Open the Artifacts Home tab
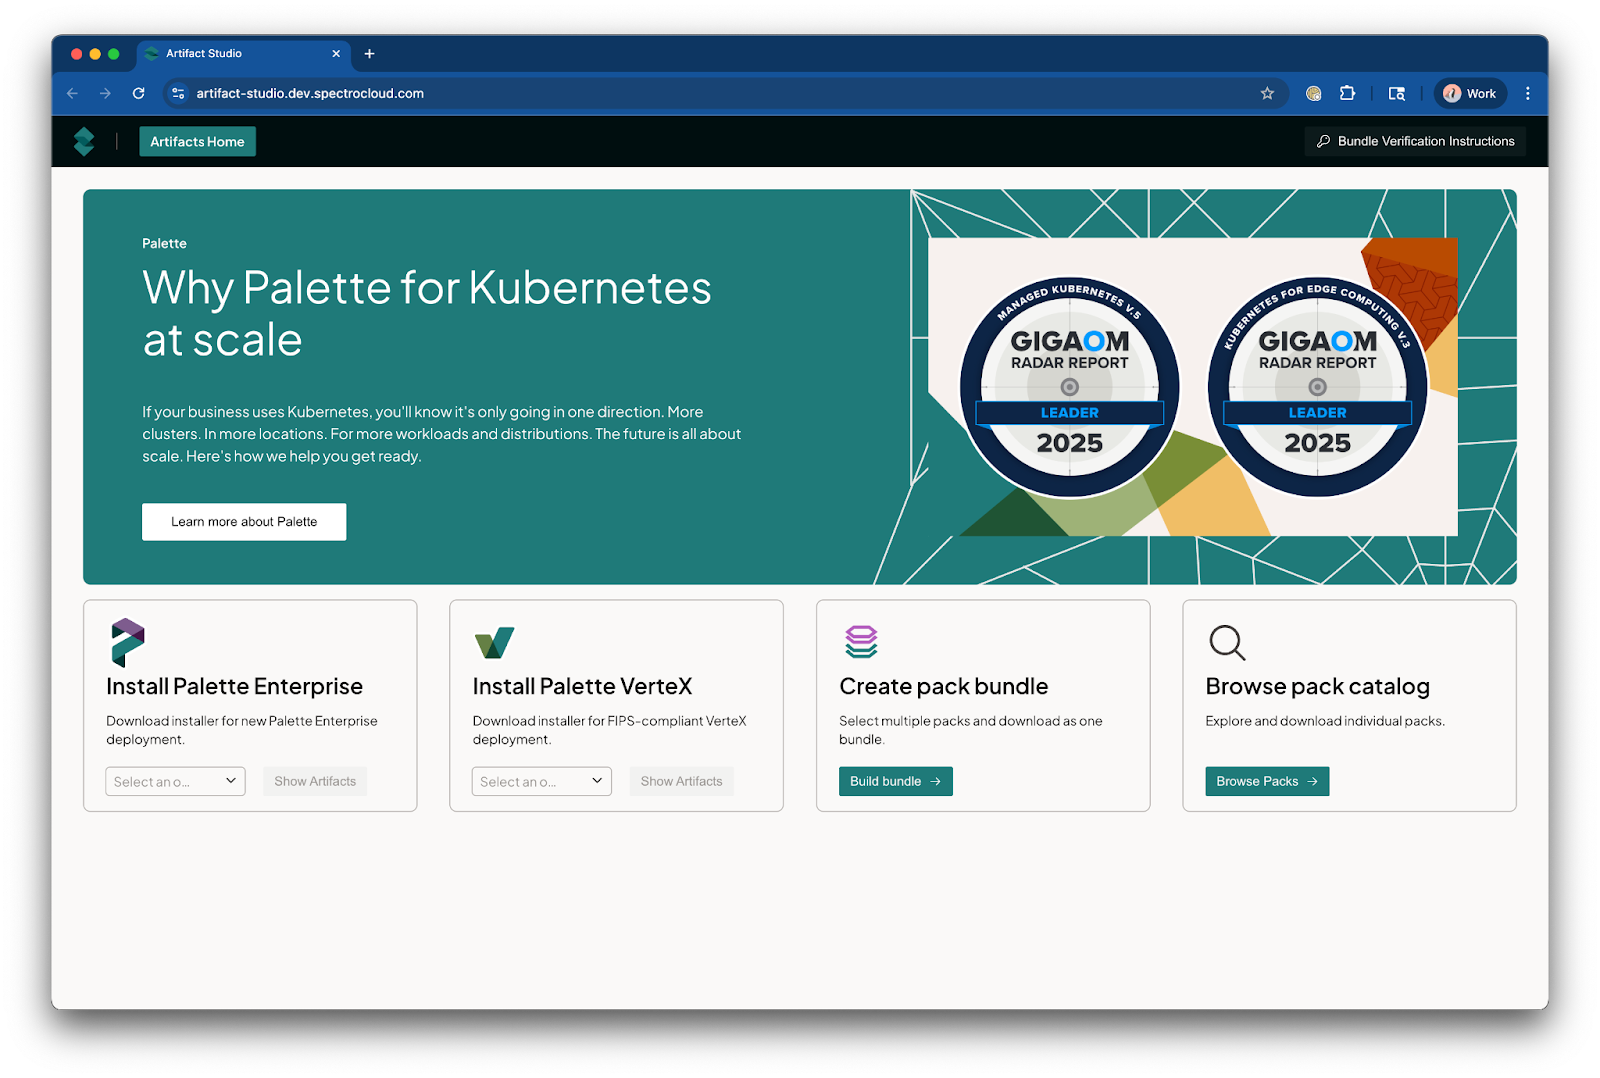This screenshot has width=1600, height=1078. coord(197,141)
